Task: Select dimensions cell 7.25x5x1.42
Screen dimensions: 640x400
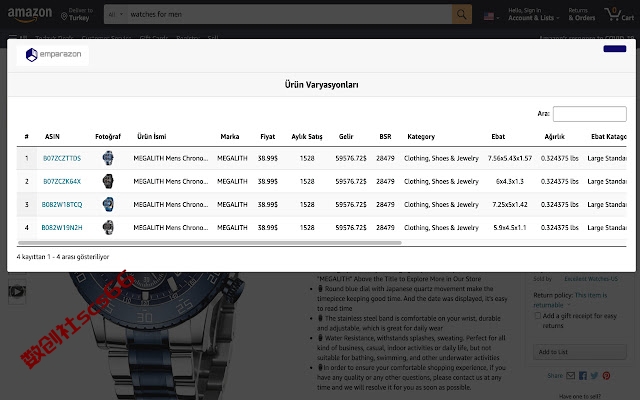Action: click(x=510, y=204)
